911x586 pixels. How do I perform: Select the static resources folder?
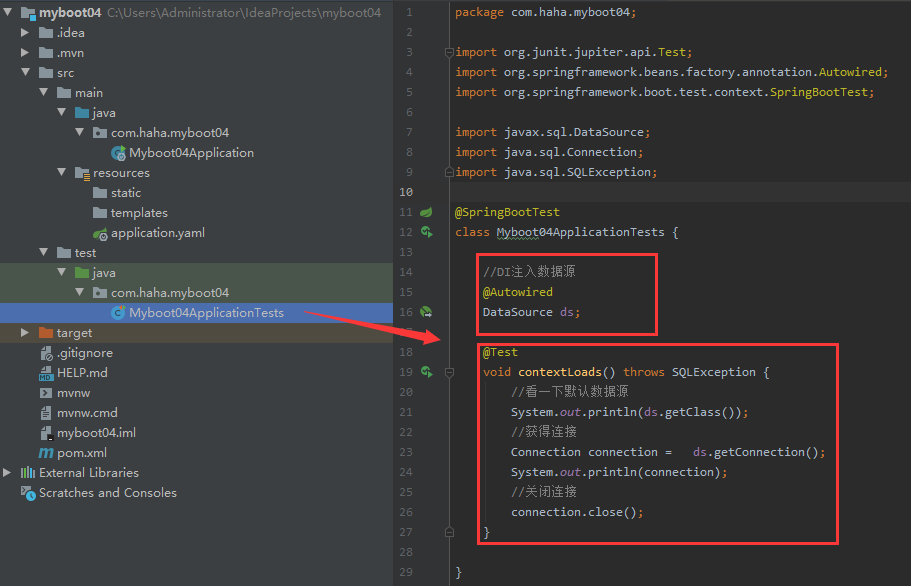pyautogui.click(x=127, y=192)
